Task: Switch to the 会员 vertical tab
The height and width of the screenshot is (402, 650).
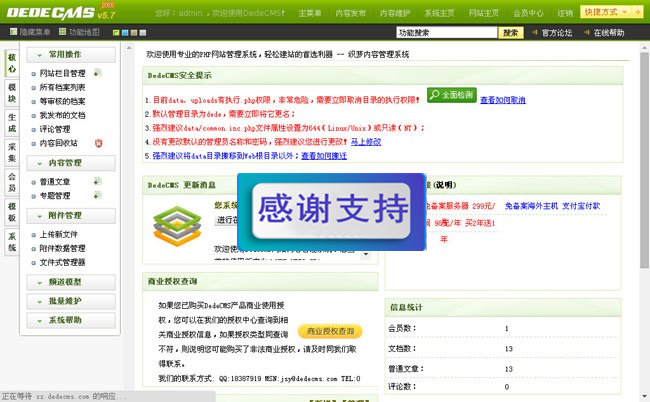Action: coord(12,182)
